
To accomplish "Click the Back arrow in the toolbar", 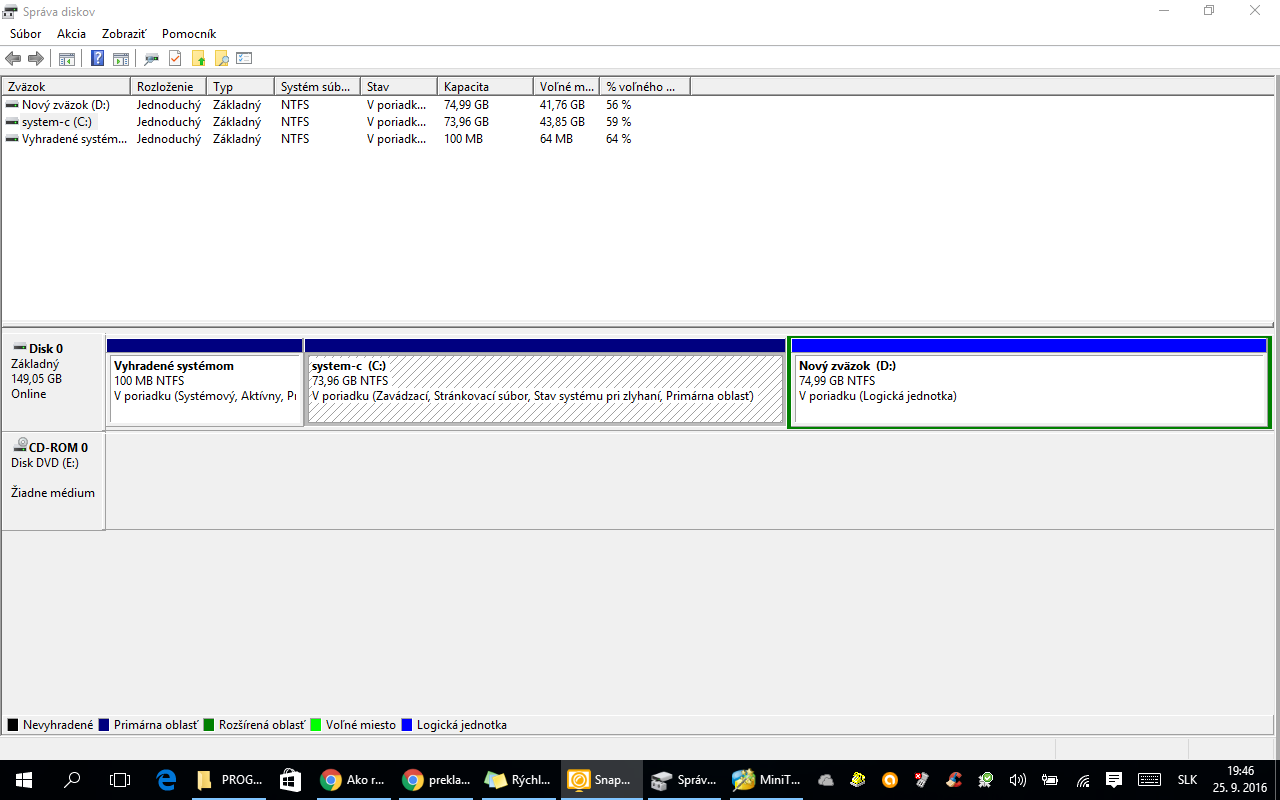I will coord(13,59).
